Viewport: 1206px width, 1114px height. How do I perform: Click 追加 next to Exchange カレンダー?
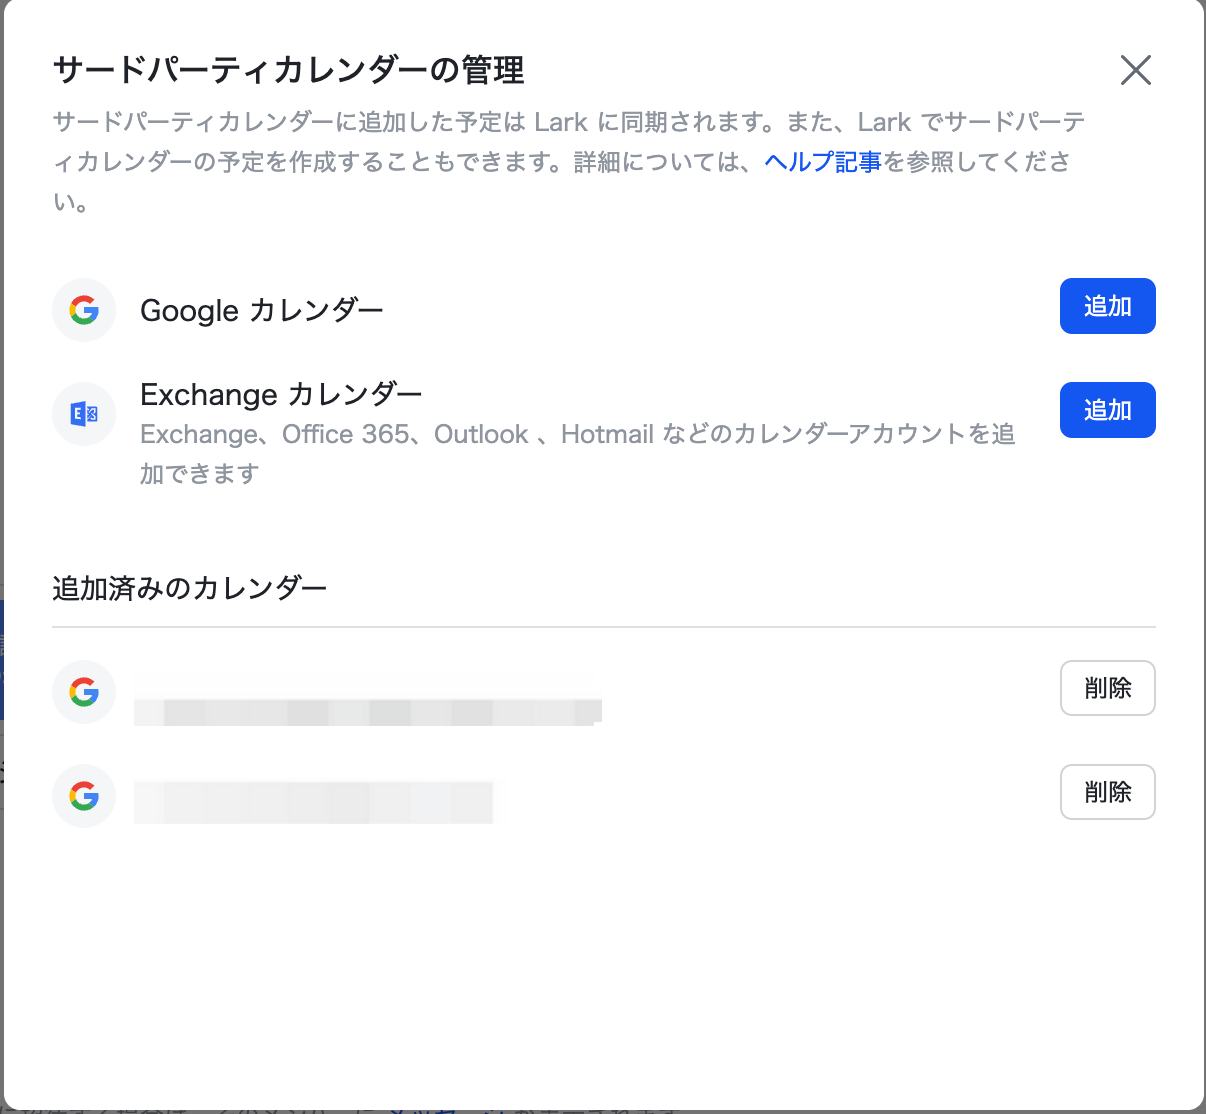tap(1107, 410)
